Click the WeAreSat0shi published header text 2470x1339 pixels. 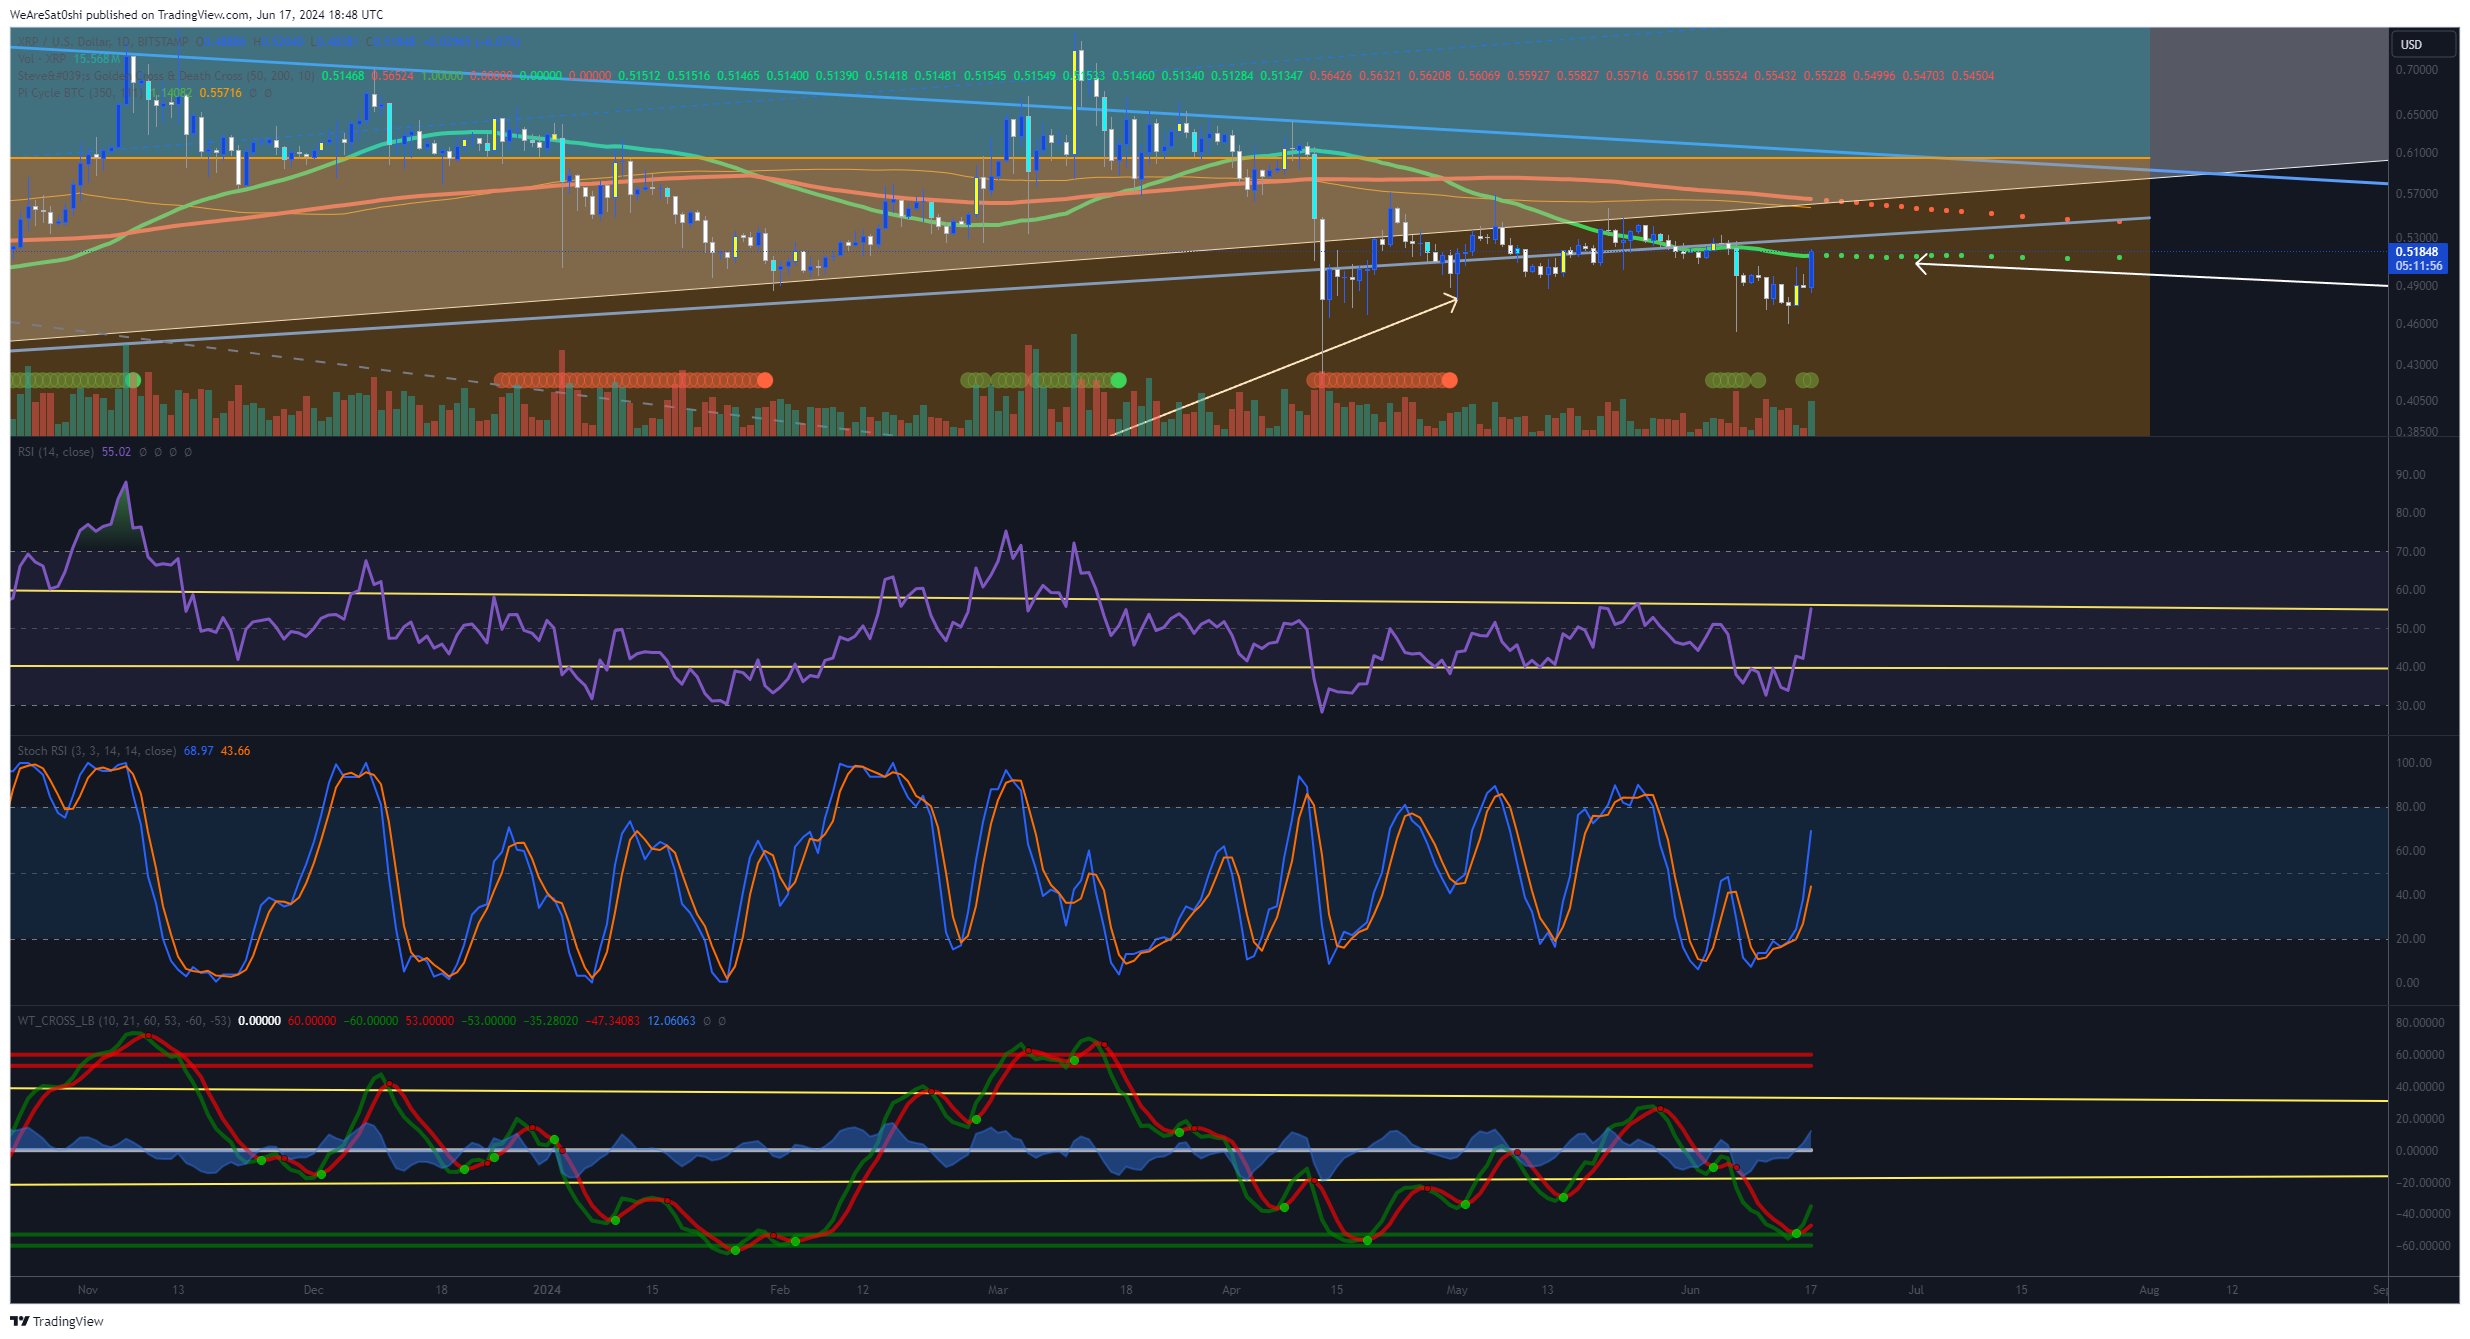196,15
